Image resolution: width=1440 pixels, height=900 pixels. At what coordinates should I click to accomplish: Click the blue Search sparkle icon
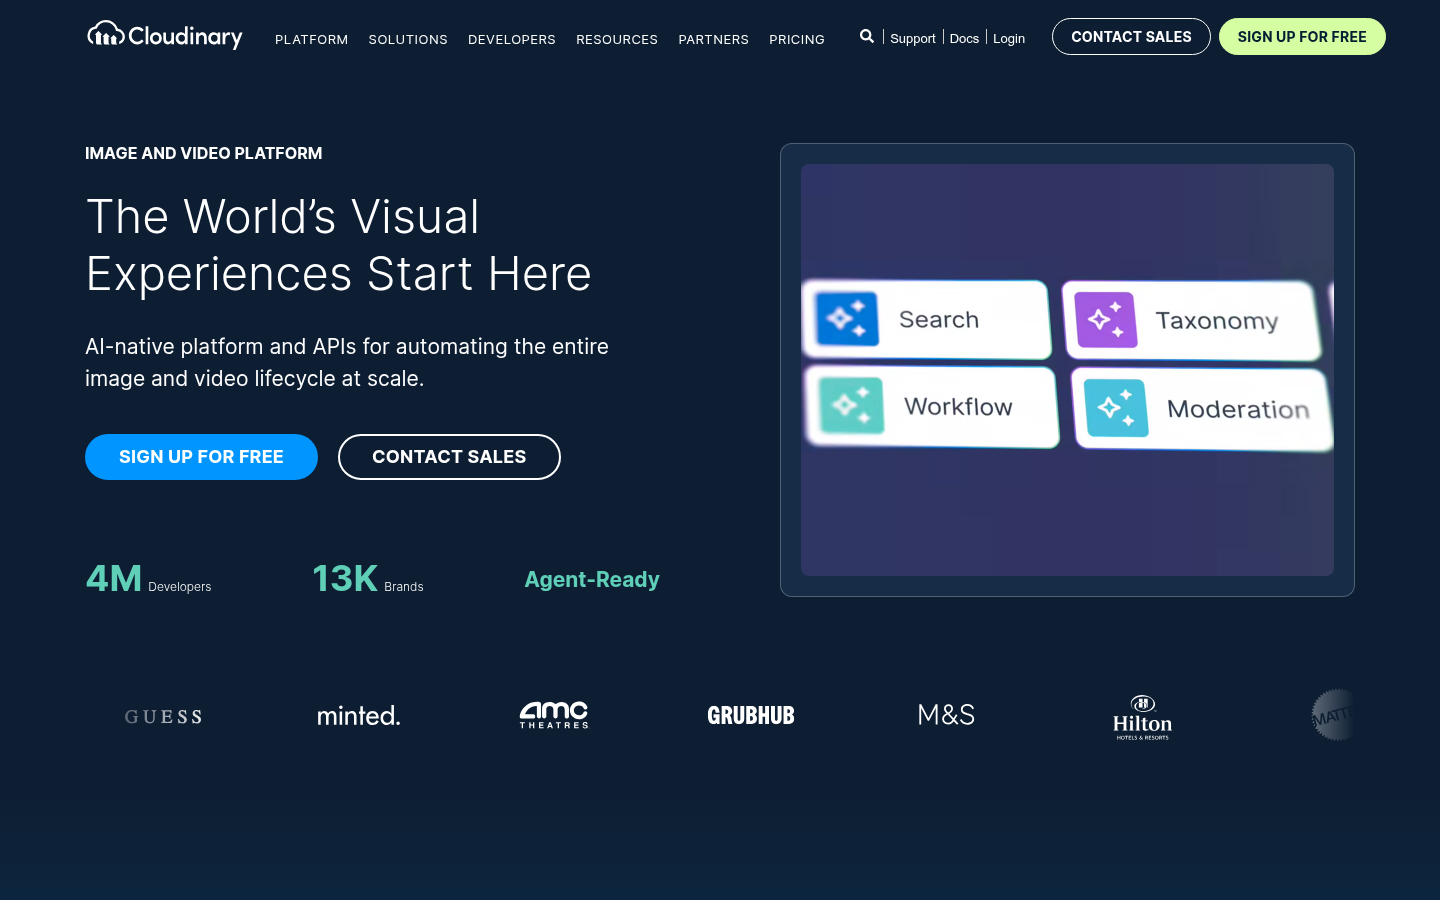pos(847,319)
